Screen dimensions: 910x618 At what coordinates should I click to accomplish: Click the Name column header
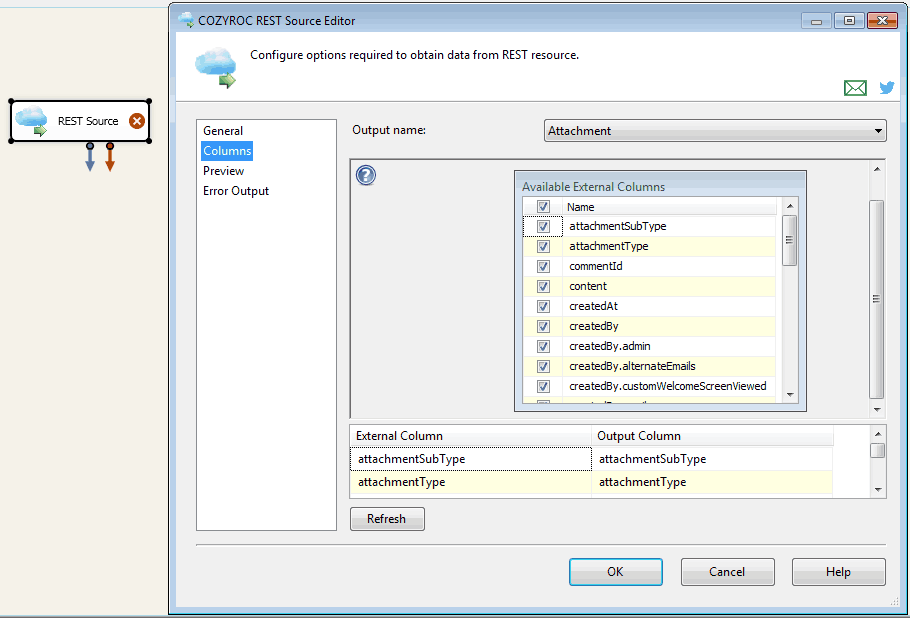(669, 207)
